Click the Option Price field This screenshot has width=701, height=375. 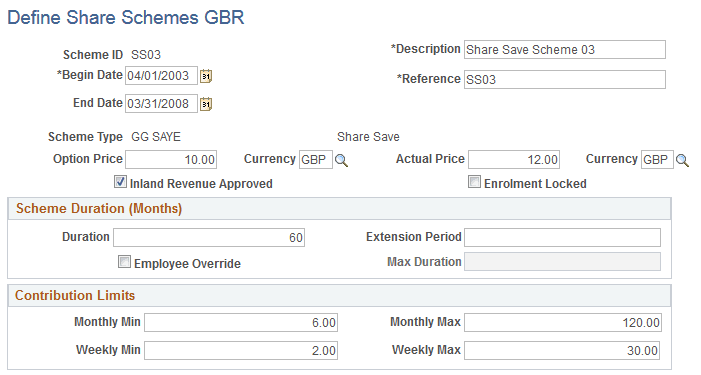coord(171,160)
